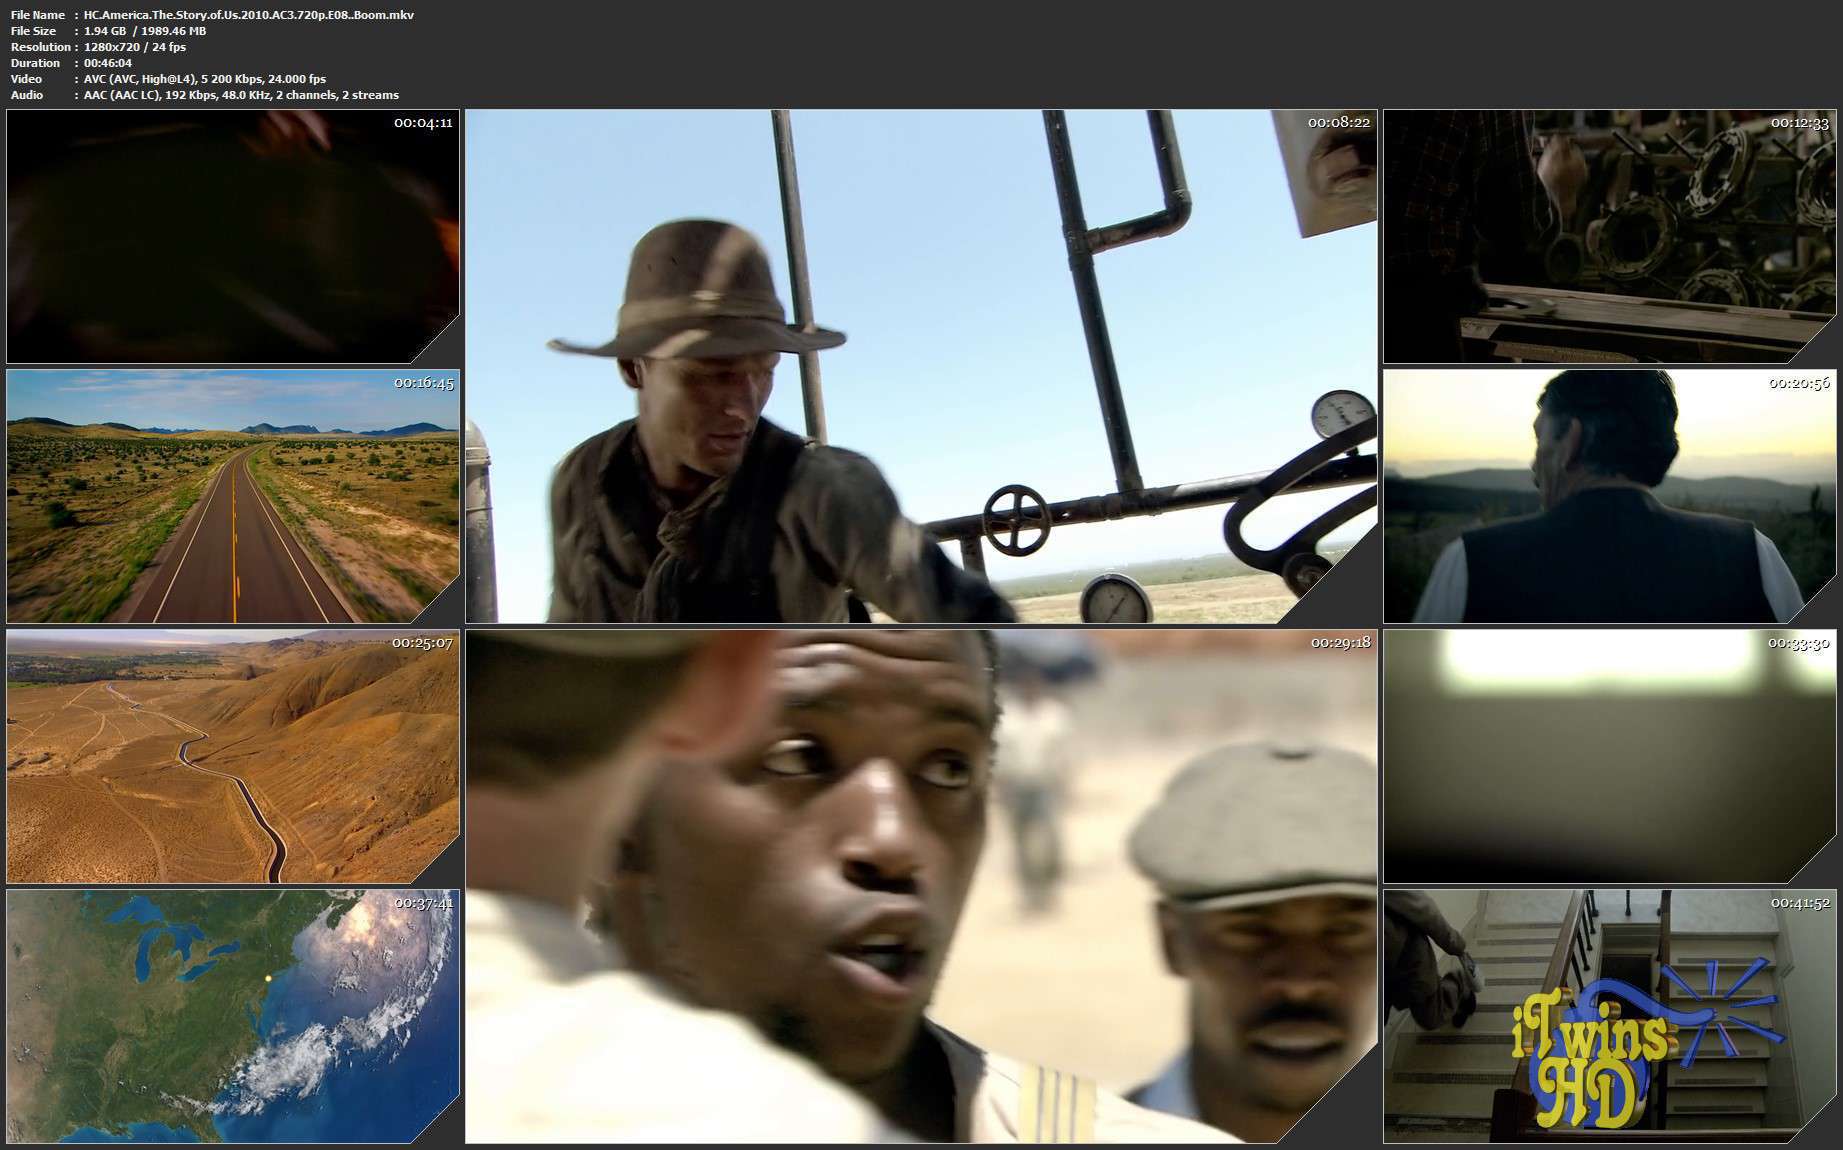Click the two men close-up frame 00:29:18
Viewport: 1843px width, 1150px height.
click(x=921, y=886)
